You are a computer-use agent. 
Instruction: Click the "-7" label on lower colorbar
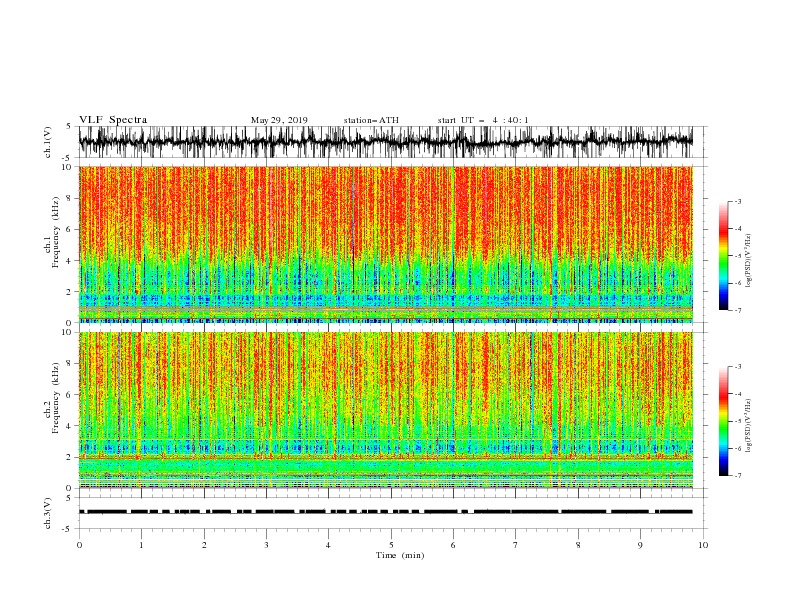pyautogui.click(x=738, y=475)
